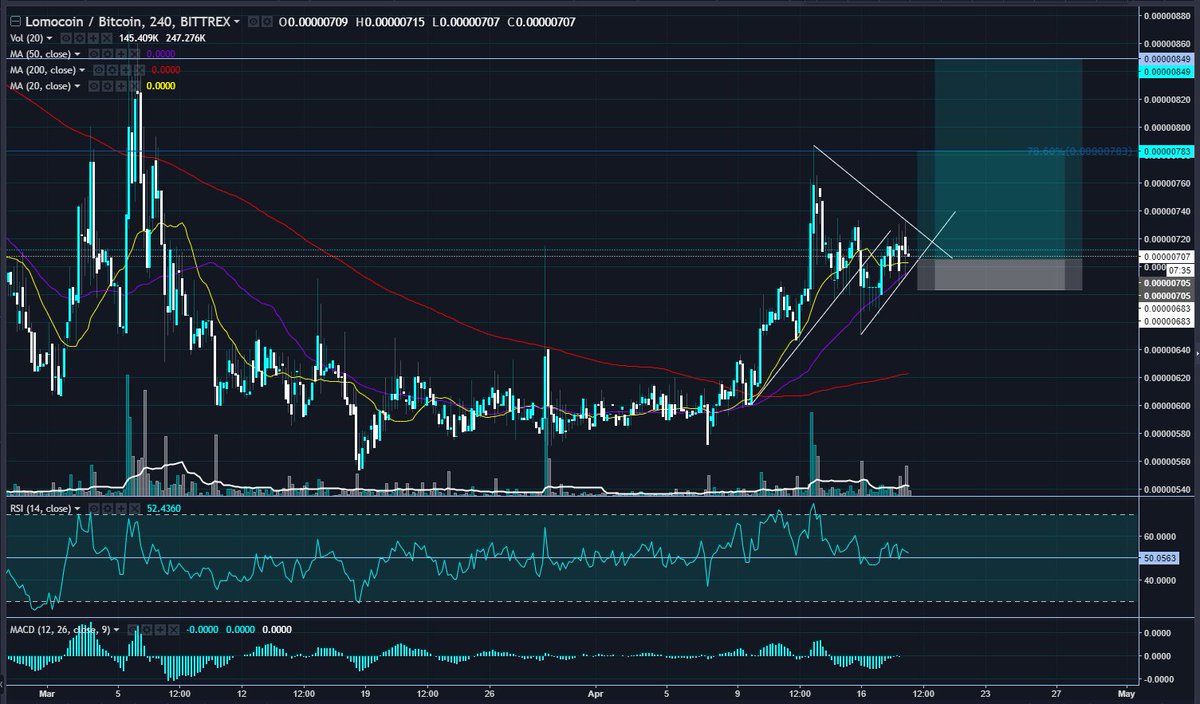This screenshot has width=1200, height=704.
Task: Click the plus icon beside MA (200, close)
Action: click(x=125, y=70)
